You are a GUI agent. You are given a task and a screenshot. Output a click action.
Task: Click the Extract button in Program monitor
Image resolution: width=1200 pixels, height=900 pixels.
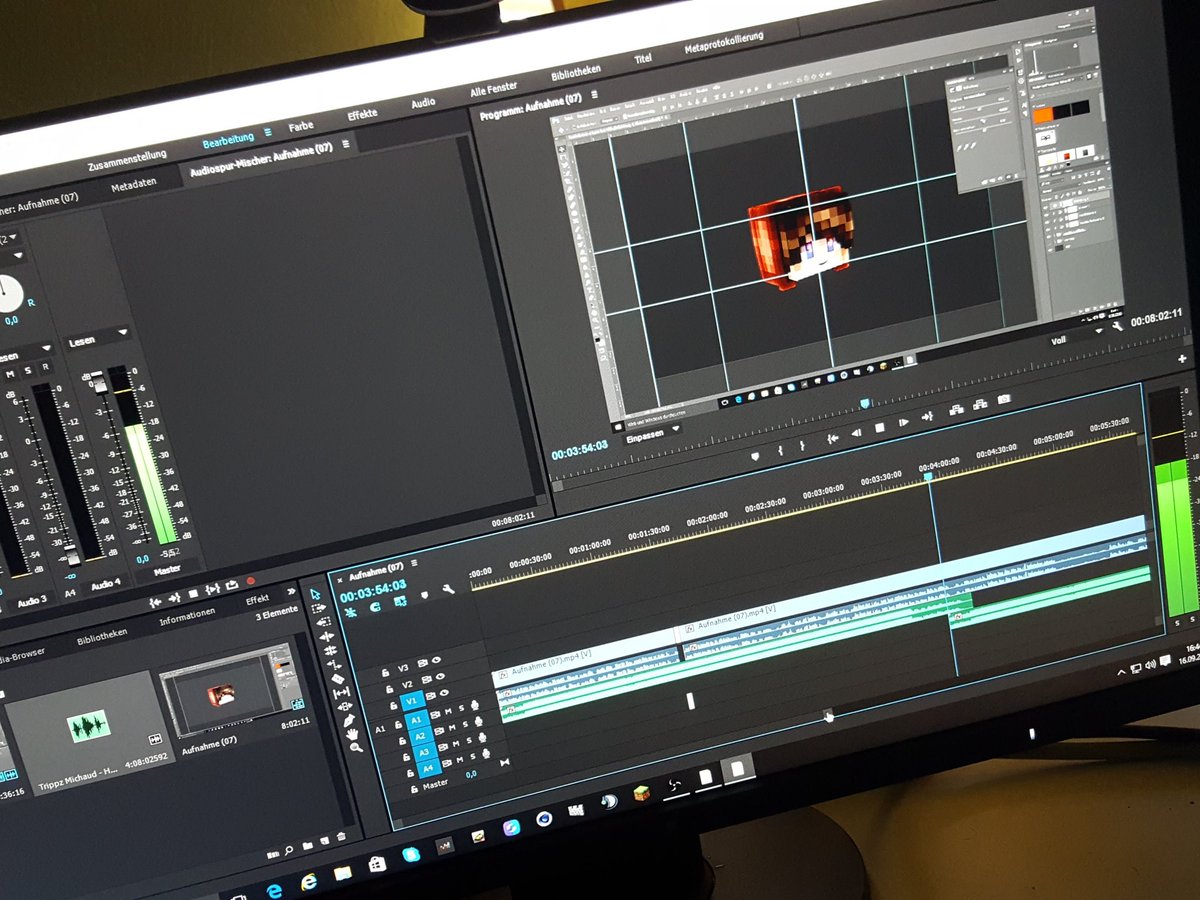point(980,404)
